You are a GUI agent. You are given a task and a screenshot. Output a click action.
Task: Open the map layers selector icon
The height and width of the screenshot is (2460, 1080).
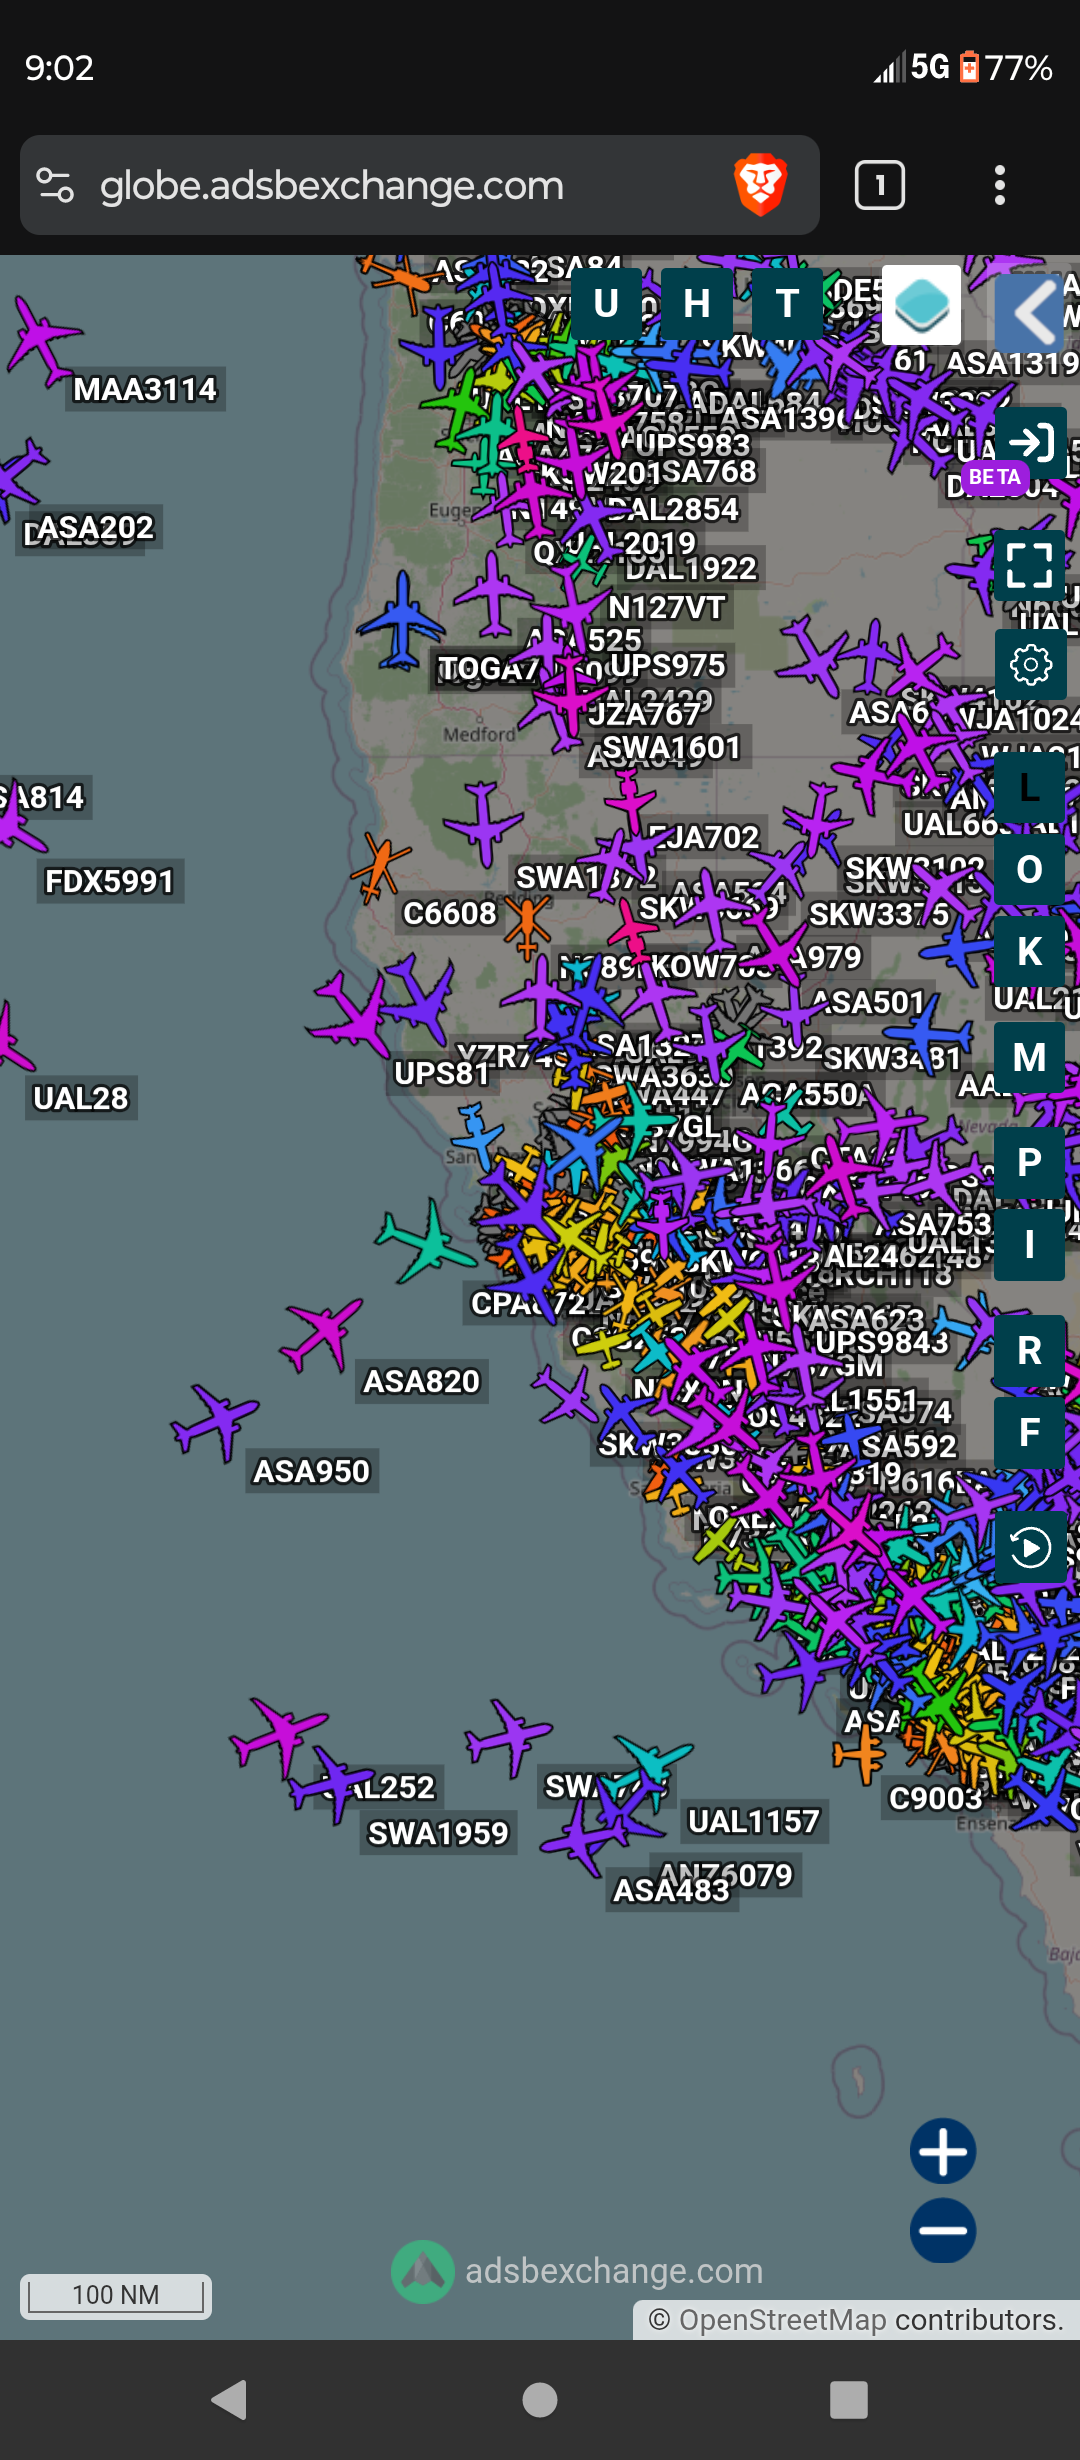pyautogui.click(x=921, y=305)
